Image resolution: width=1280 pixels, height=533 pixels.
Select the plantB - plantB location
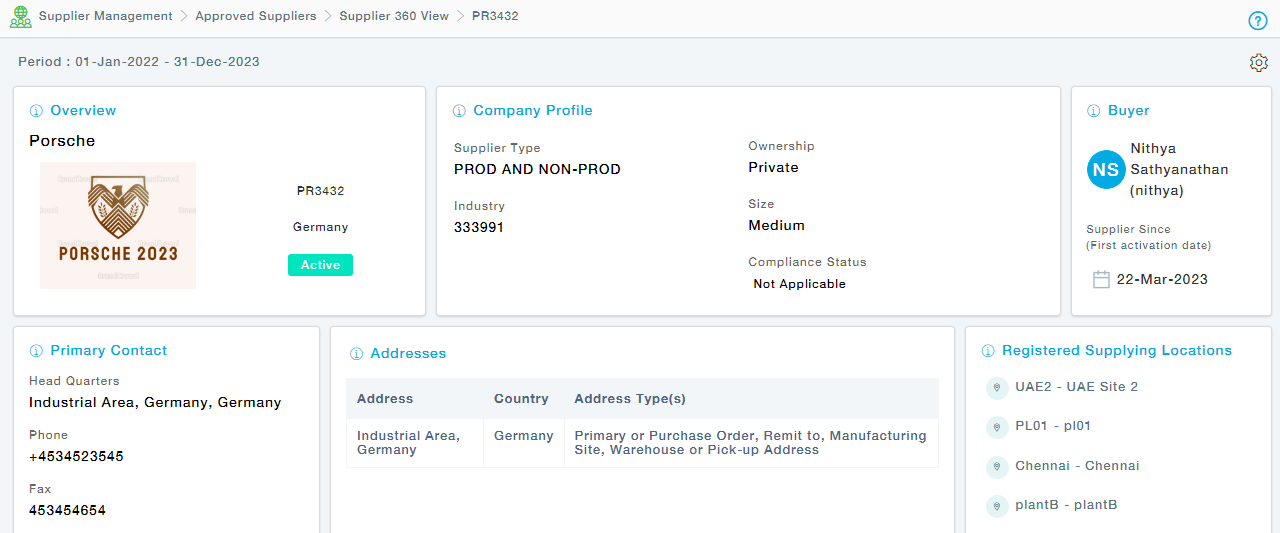click(1052, 505)
